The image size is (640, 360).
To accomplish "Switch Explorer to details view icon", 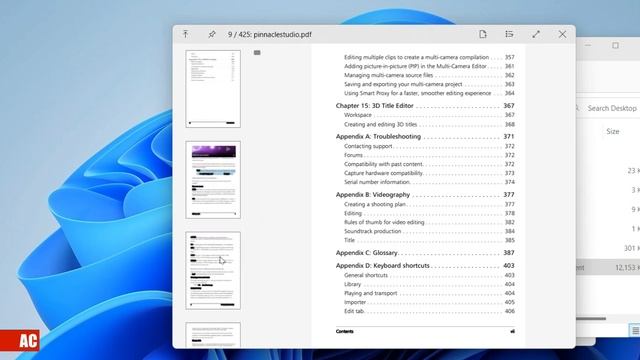I will (x=635, y=331).
